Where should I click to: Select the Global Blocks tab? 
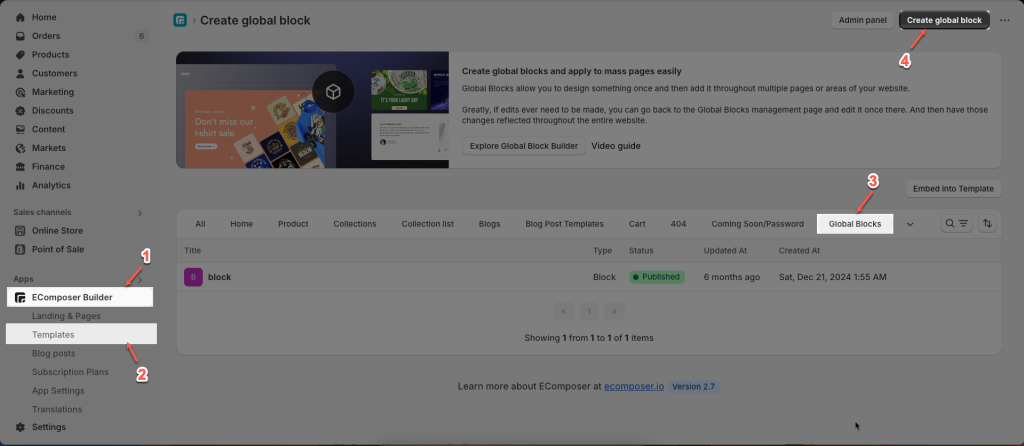click(x=855, y=224)
